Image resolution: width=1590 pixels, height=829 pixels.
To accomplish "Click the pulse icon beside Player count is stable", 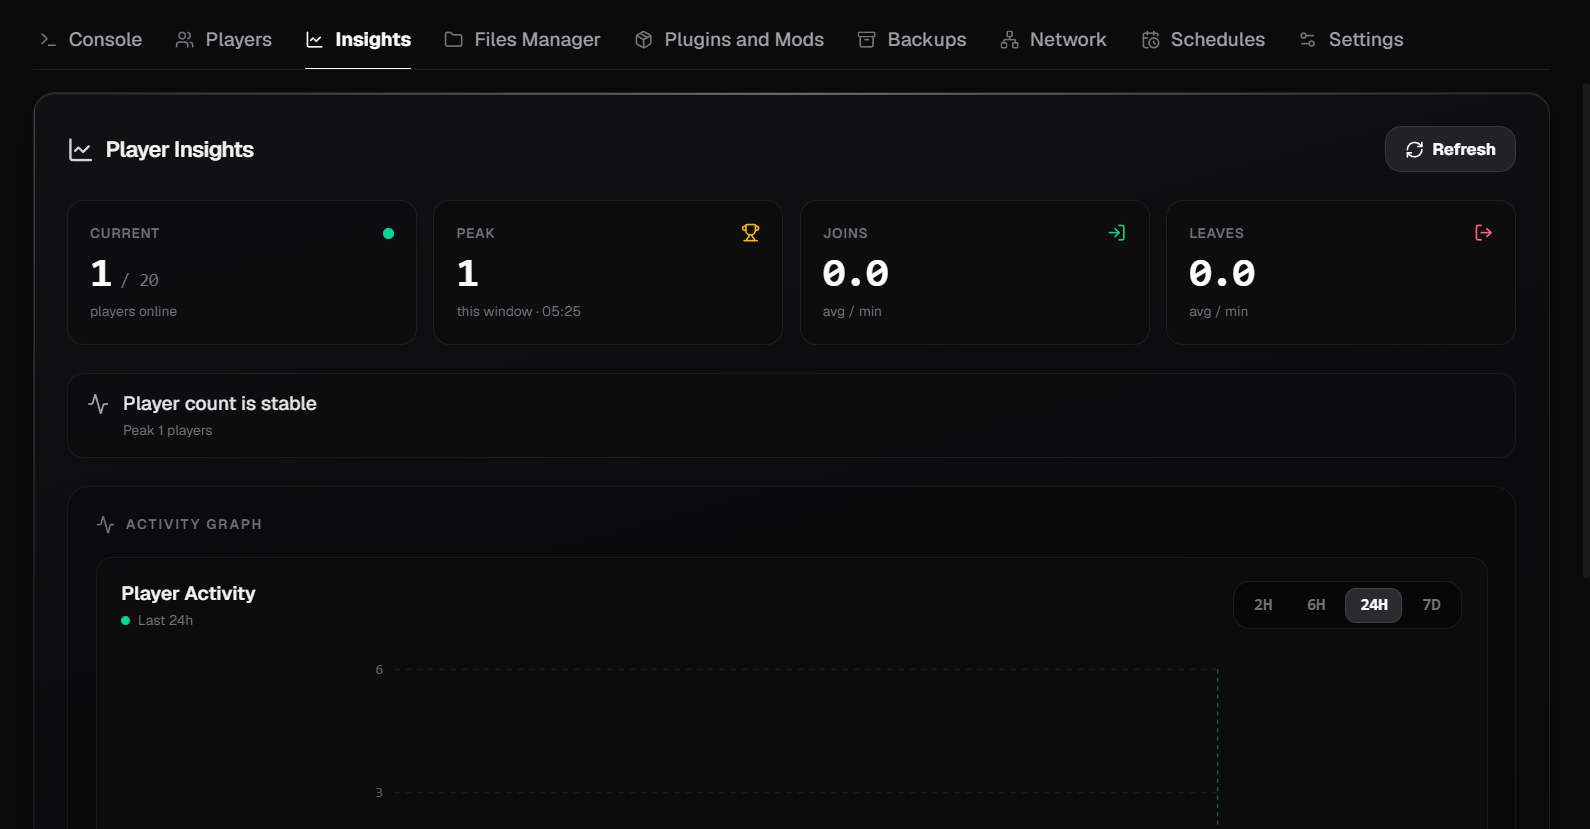I will click(x=98, y=404).
